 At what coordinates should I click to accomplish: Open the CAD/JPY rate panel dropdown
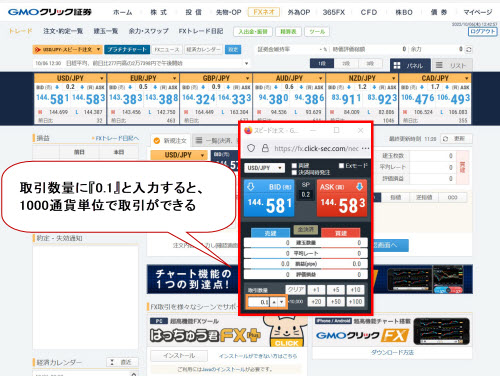point(466,78)
